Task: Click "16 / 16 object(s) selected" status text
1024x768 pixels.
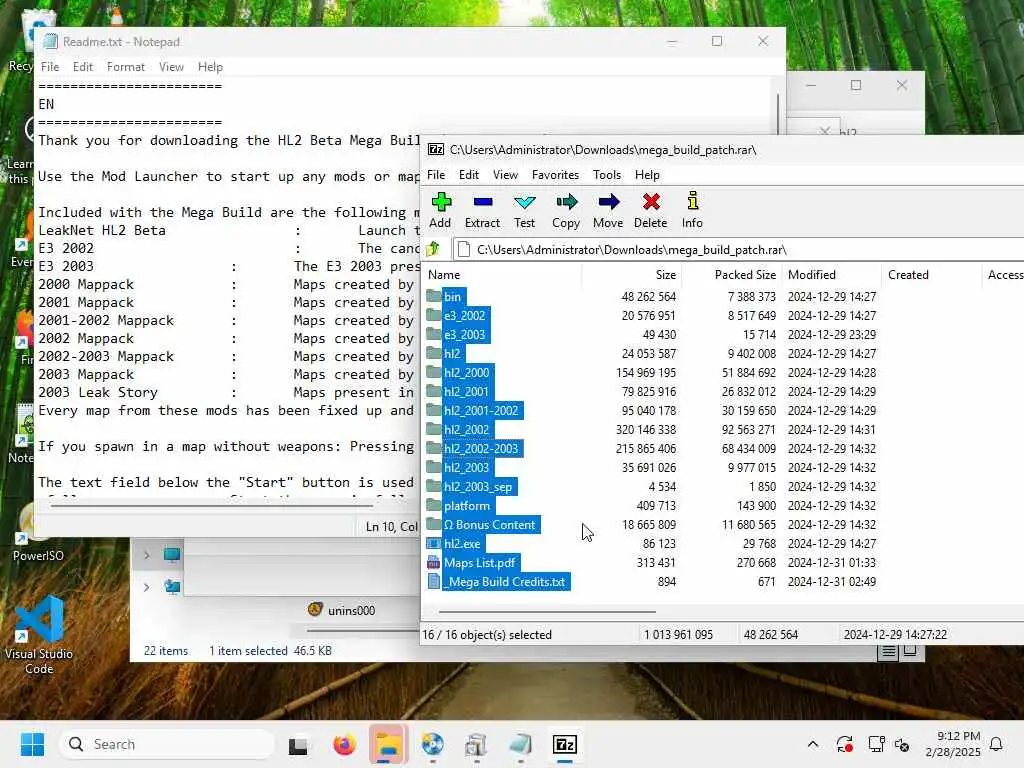Action: click(487, 634)
